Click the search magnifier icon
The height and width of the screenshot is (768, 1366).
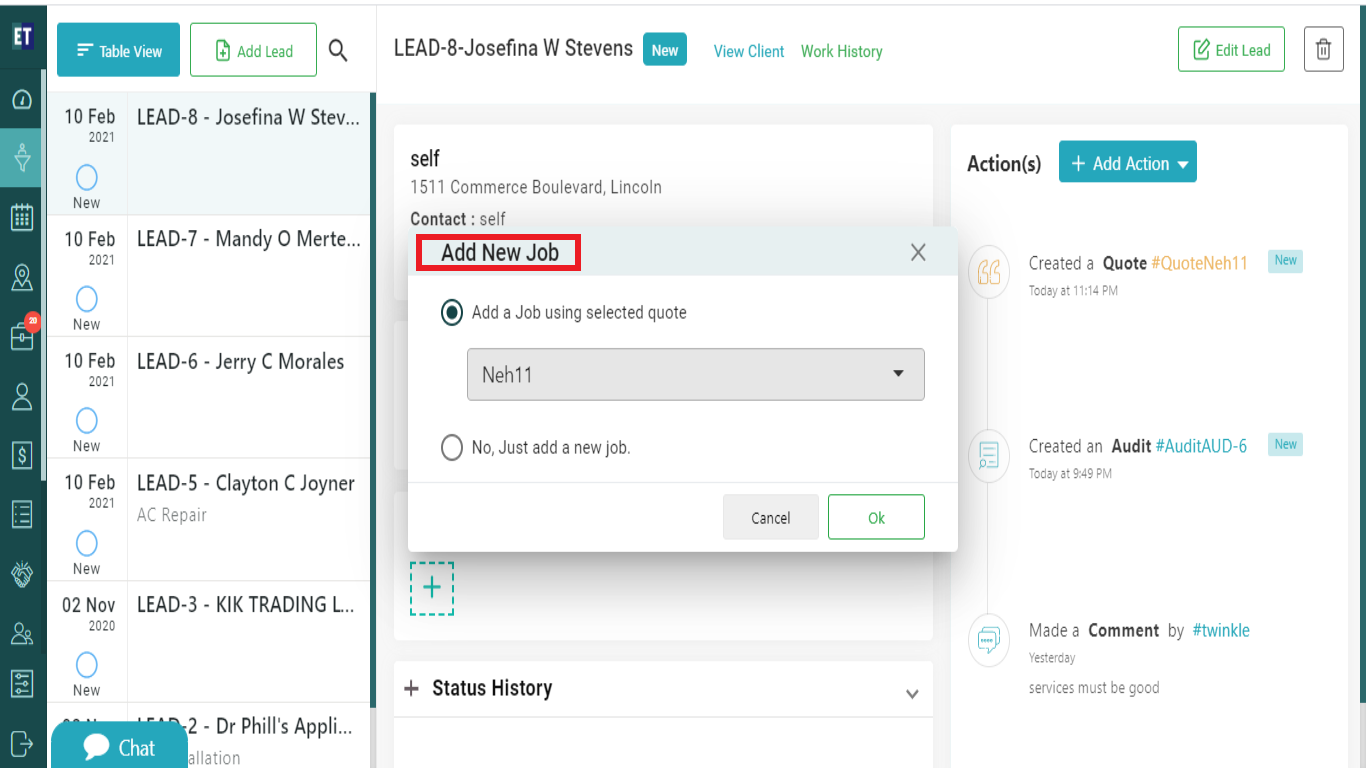338,51
